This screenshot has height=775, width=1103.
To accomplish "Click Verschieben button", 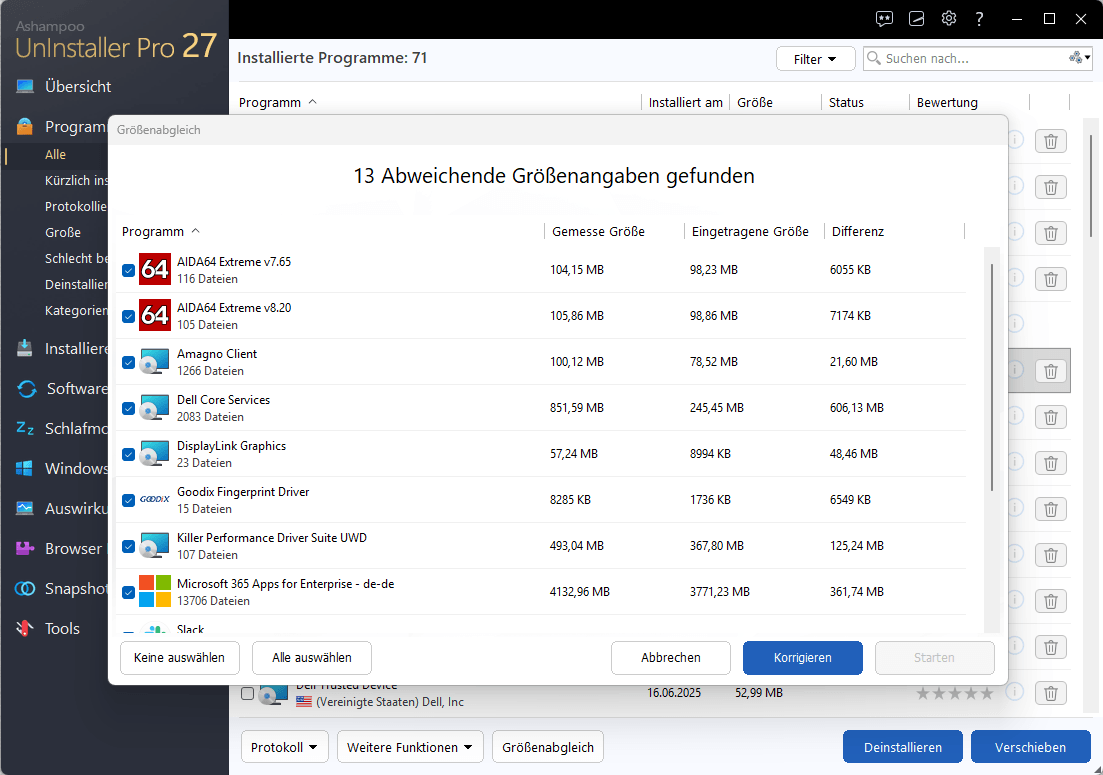I will [1031, 747].
